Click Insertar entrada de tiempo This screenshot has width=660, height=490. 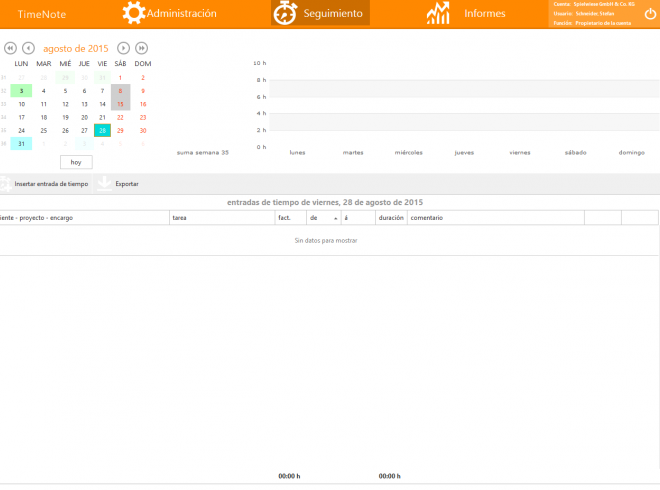[x=50, y=184]
